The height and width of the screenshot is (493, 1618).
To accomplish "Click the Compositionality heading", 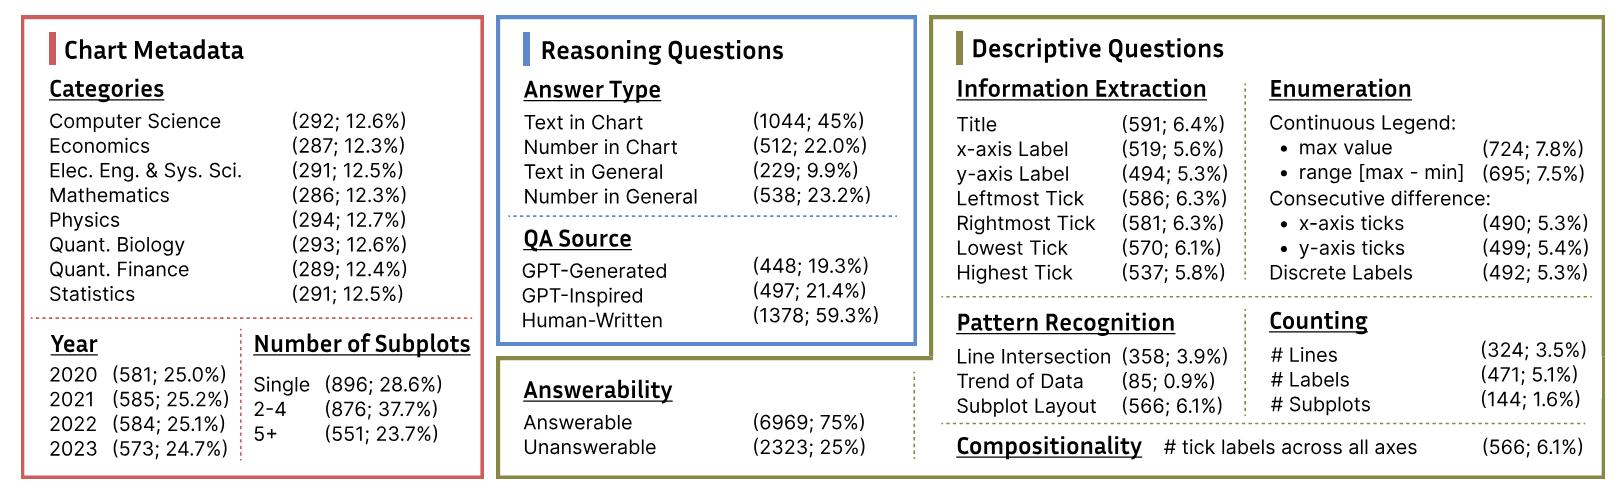I will point(1048,446).
